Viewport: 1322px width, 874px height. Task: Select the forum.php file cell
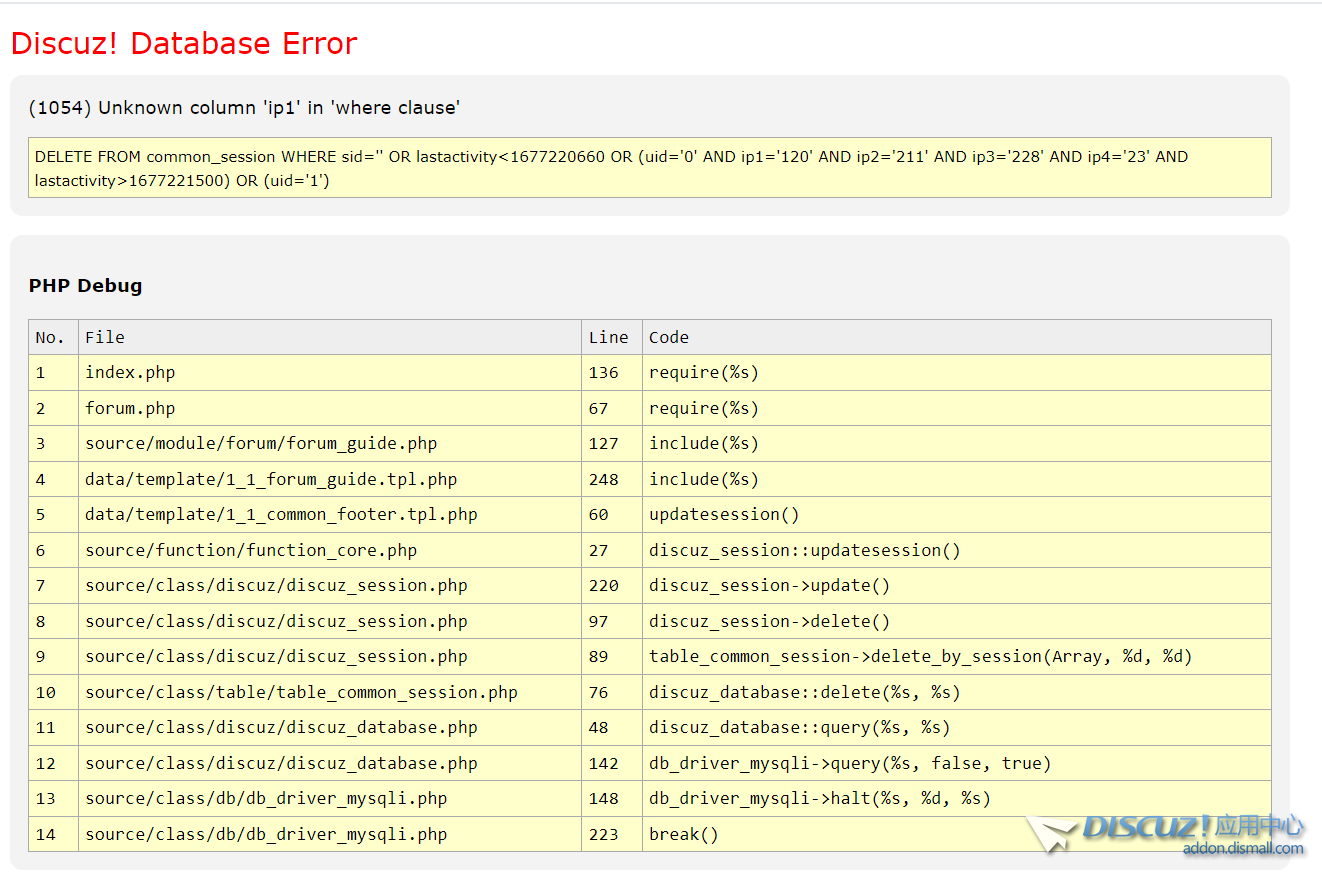(130, 408)
